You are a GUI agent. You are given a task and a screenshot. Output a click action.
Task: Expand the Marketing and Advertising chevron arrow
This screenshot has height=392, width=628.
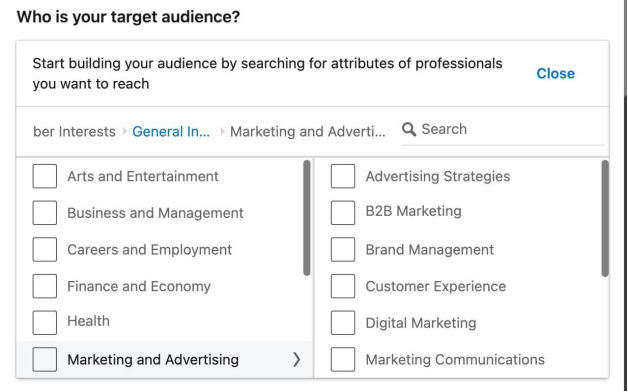click(296, 360)
